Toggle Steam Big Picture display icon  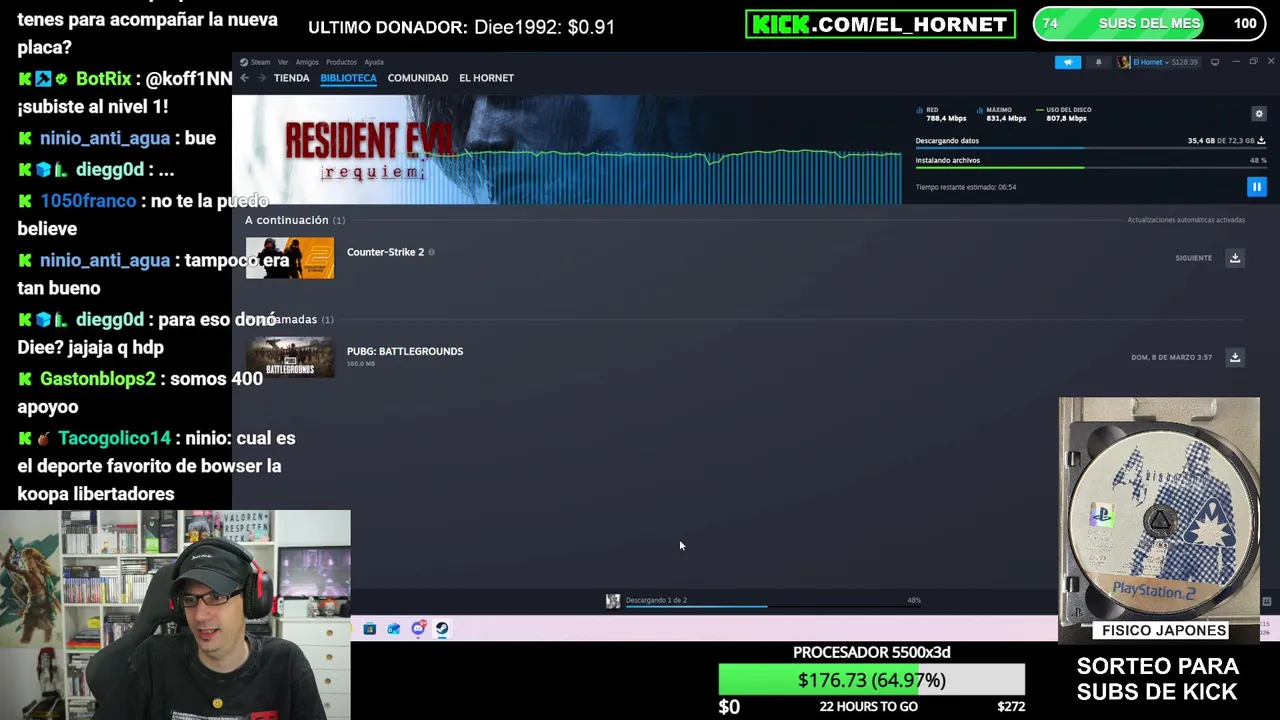1215,62
